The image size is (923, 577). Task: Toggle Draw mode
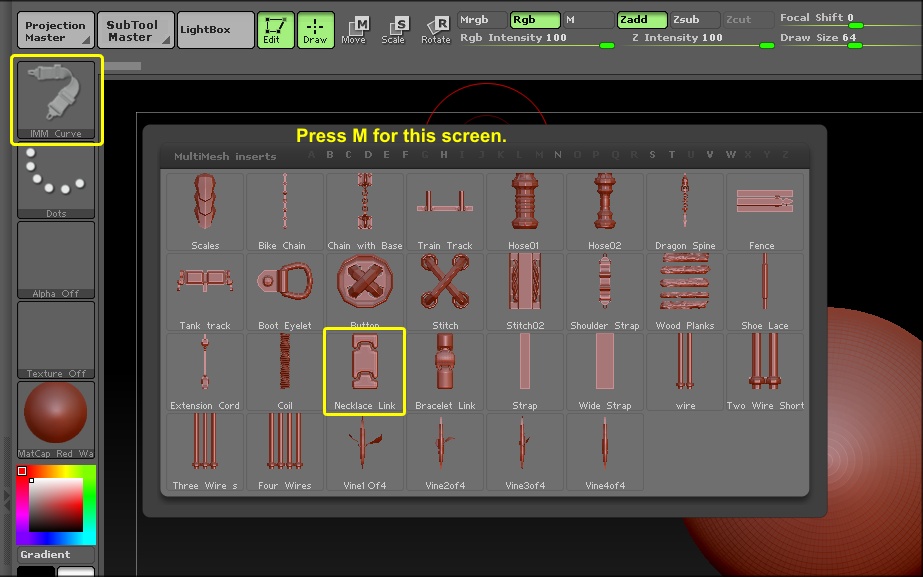[316, 30]
